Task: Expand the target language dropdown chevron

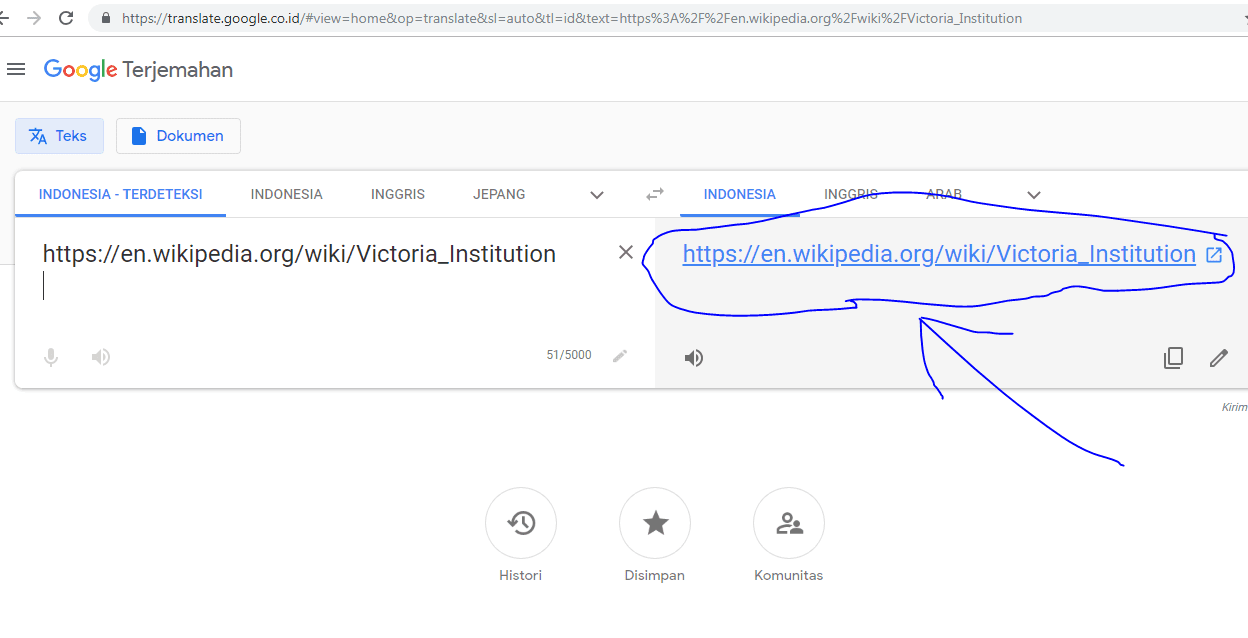Action: (x=1033, y=195)
